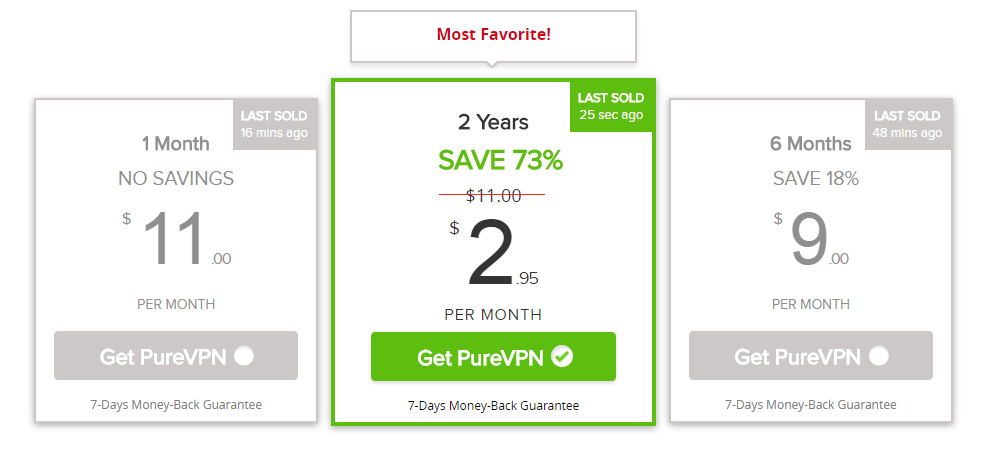Click Get PureVPN button for 6 Months plan
Viewport: 997px width, 455px height.
(x=811, y=356)
